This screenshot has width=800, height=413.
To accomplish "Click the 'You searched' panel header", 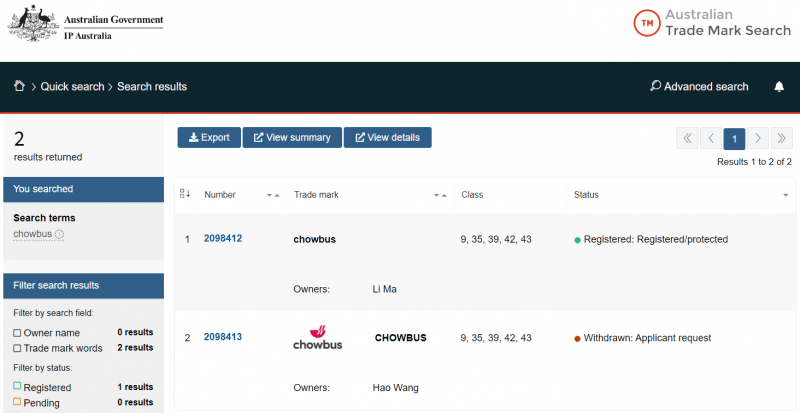I will 84,189.
